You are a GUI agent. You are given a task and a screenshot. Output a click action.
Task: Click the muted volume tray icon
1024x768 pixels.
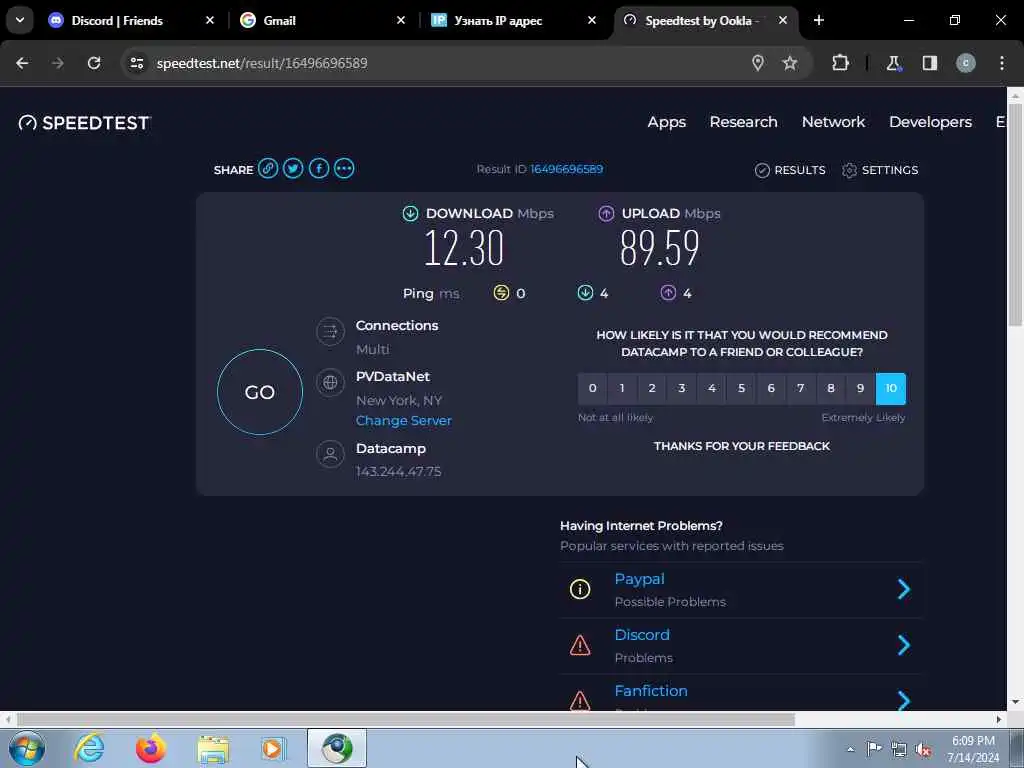pyautogui.click(x=923, y=750)
